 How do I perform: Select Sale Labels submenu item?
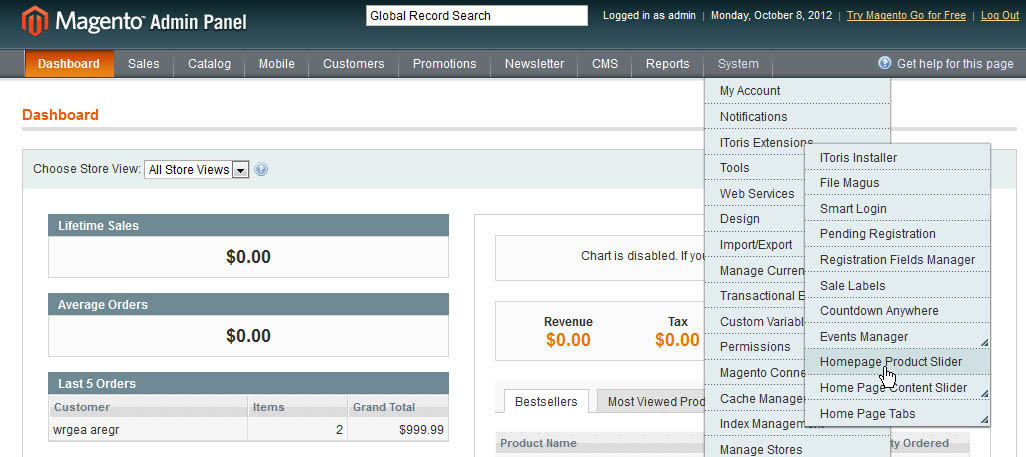coord(898,285)
